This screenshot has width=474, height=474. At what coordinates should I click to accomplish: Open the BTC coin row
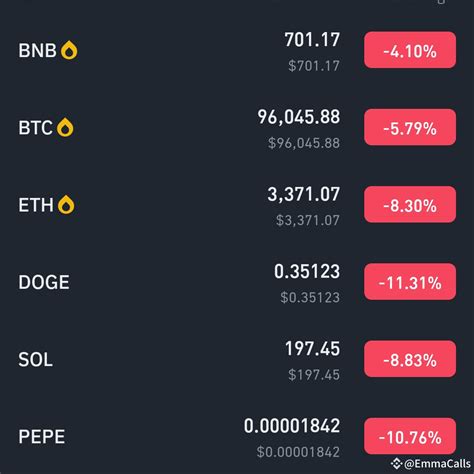coord(237,128)
